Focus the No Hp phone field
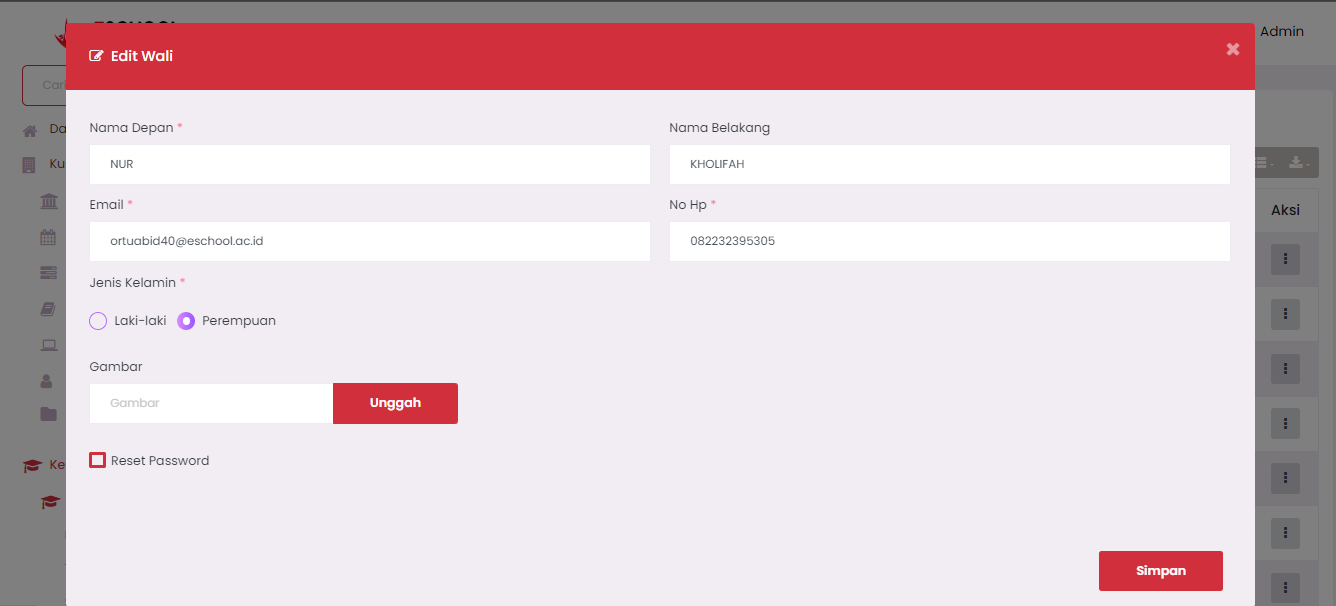Screen dimensions: 1336x606 949,241
